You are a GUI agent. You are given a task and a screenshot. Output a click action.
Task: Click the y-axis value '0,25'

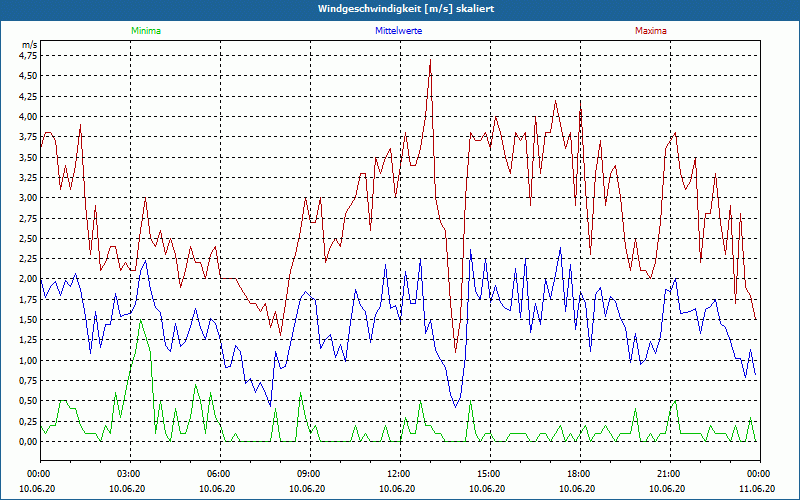(x=30, y=421)
